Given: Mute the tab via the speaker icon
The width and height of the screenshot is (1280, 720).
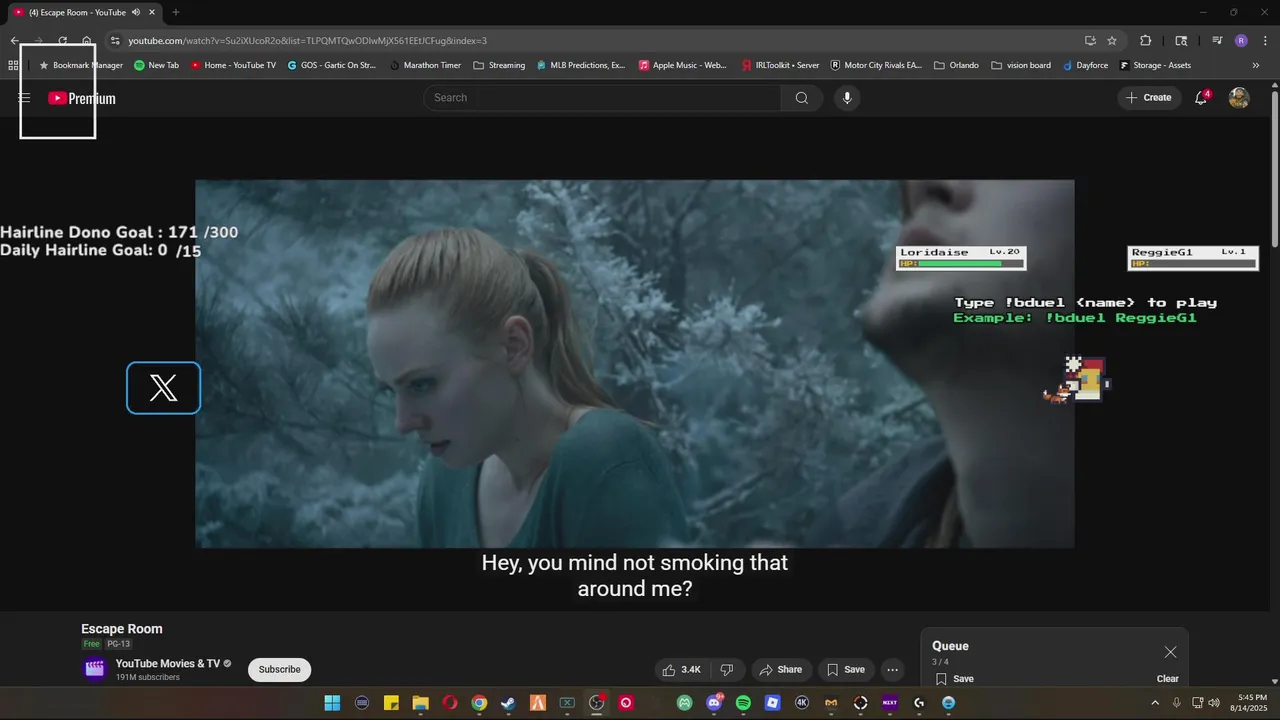Looking at the screenshot, I should pyautogui.click(x=136, y=12).
